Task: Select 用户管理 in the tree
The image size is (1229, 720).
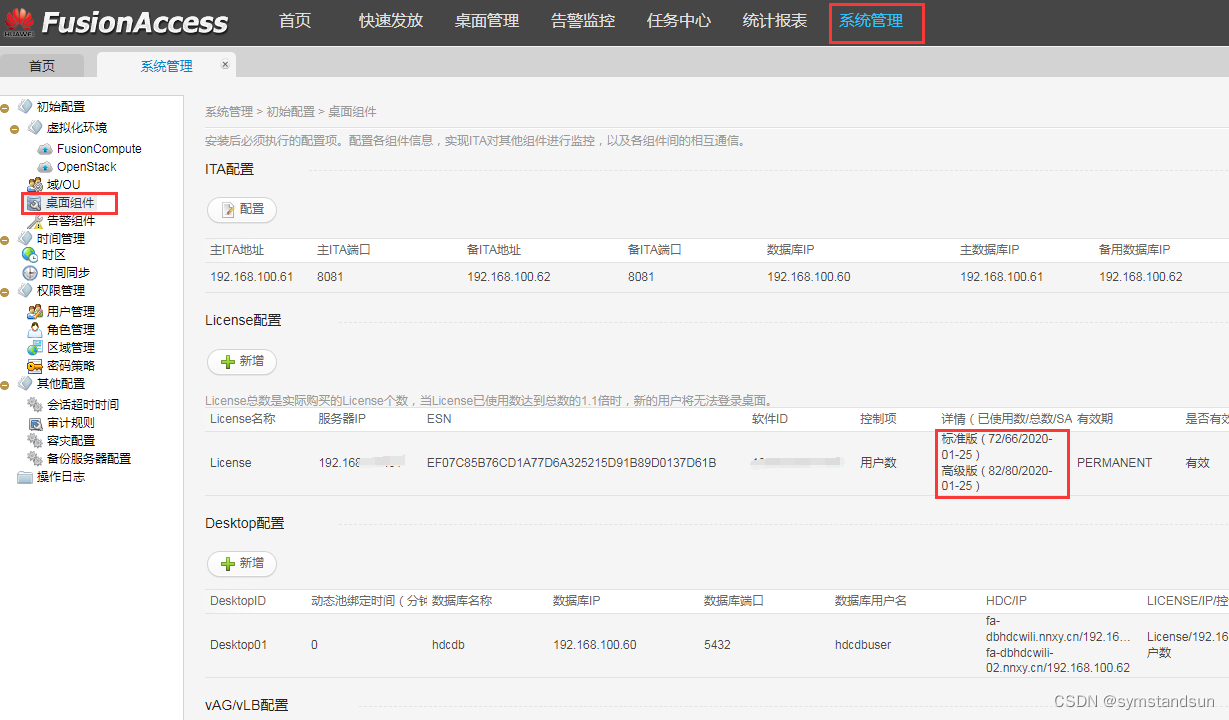Action: 71,312
